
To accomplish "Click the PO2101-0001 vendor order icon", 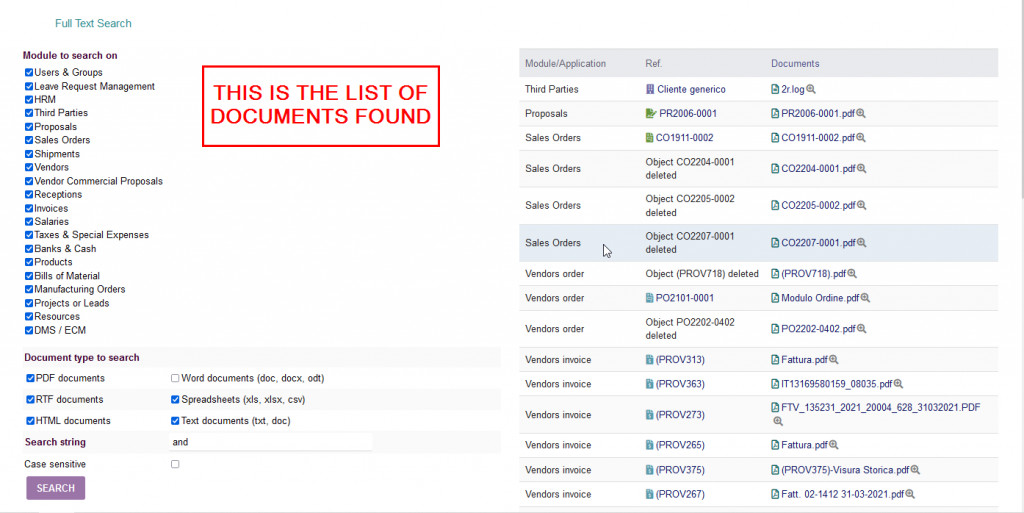I will pyautogui.click(x=650, y=298).
